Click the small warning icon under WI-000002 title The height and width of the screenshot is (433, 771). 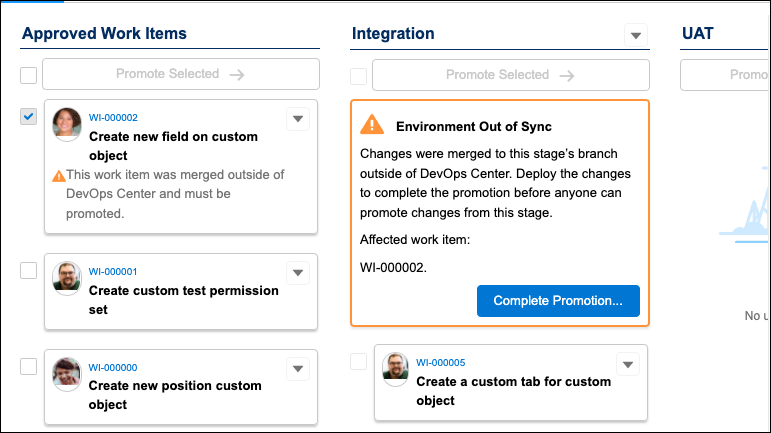tap(58, 176)
